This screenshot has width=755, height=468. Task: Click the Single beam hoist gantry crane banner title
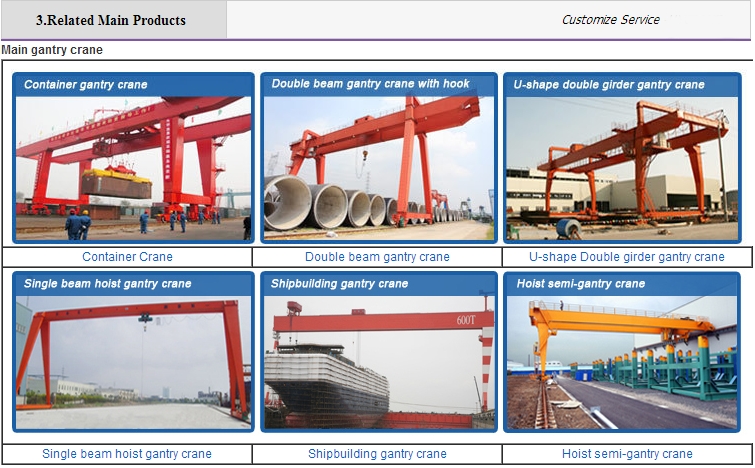pos(107,284)
